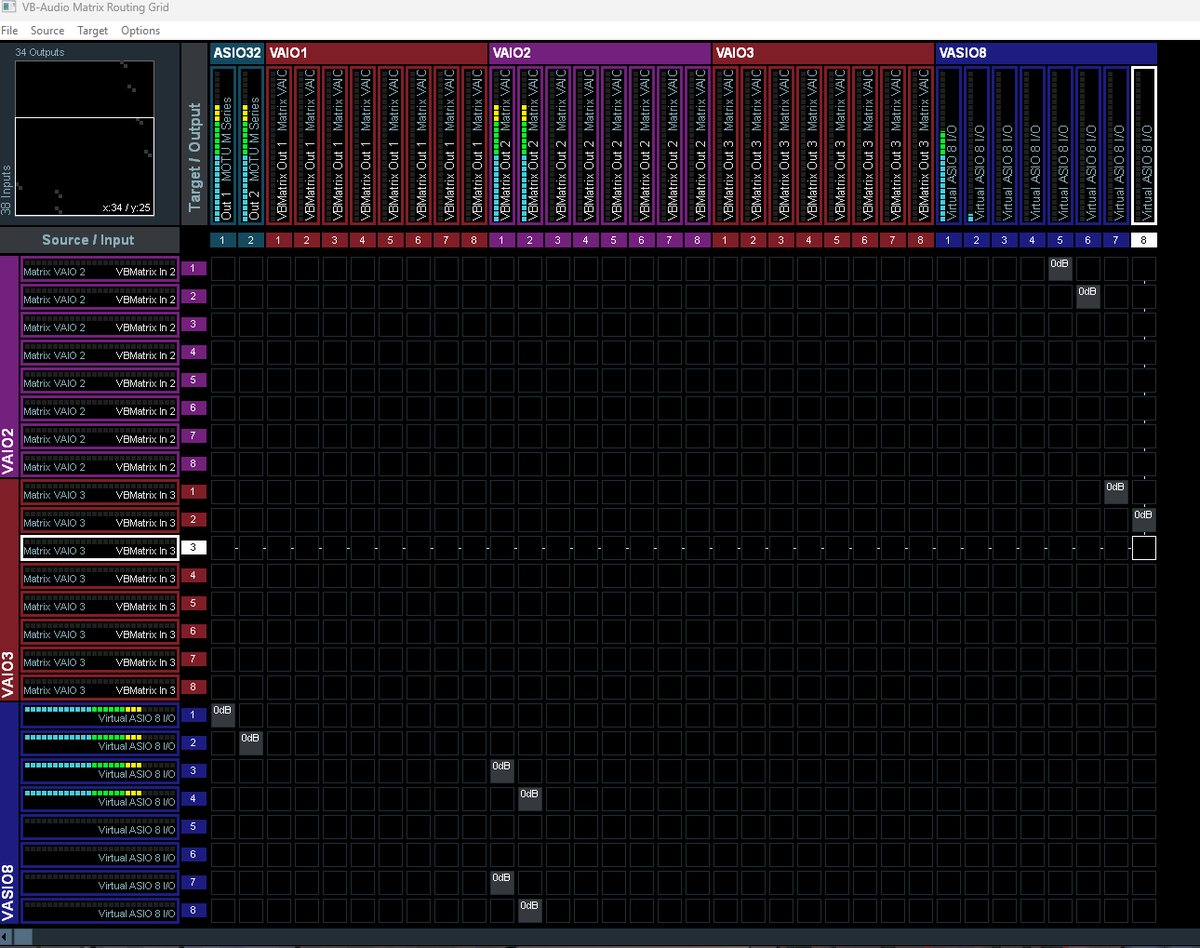The image size is (1200, 948).
Task: Select VAIO1 output column number 8
Action: (x=474, y=240)
